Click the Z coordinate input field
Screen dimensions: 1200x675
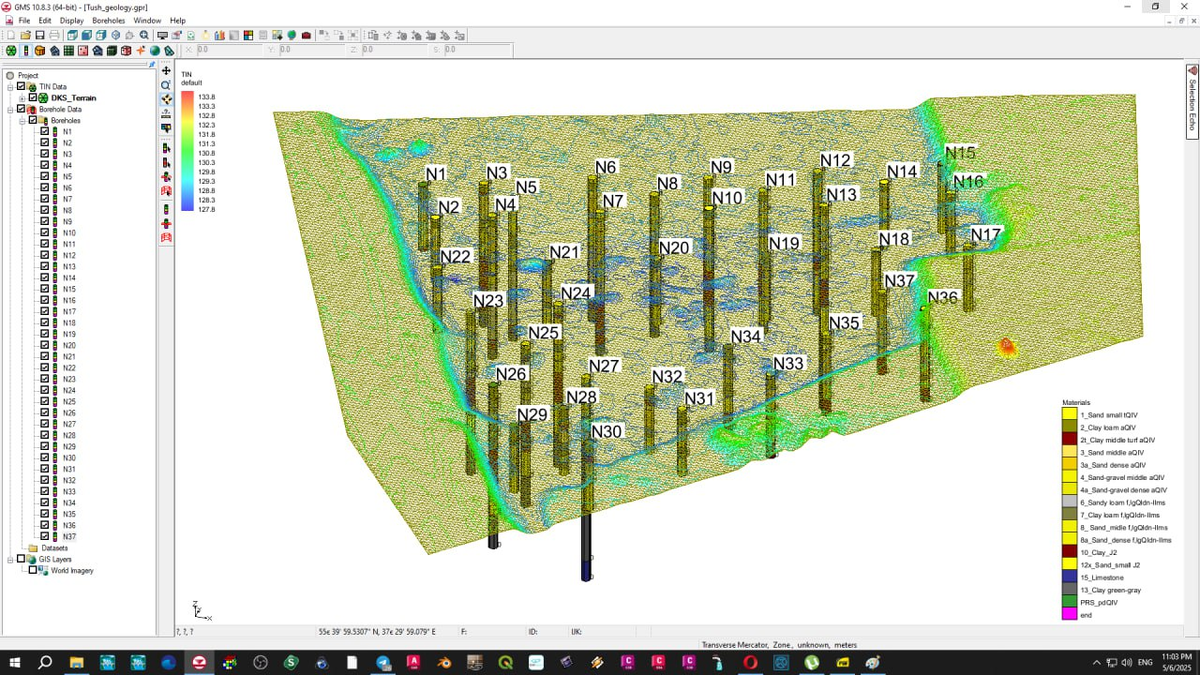pyautogui.click(x=397, y=50)
